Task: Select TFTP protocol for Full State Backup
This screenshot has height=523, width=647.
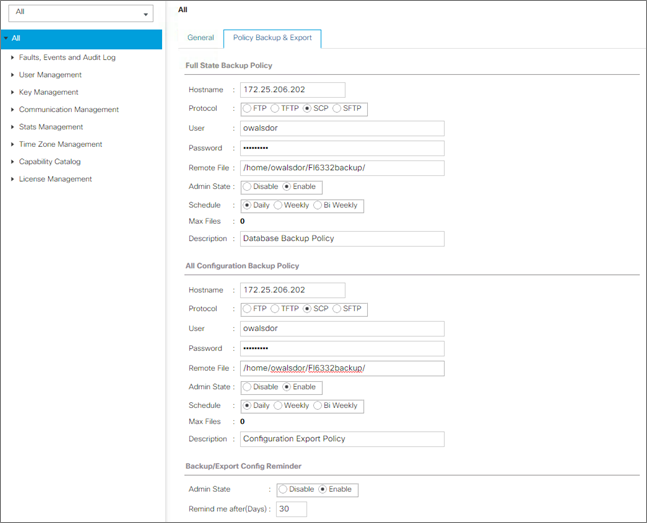Action: 275,109
